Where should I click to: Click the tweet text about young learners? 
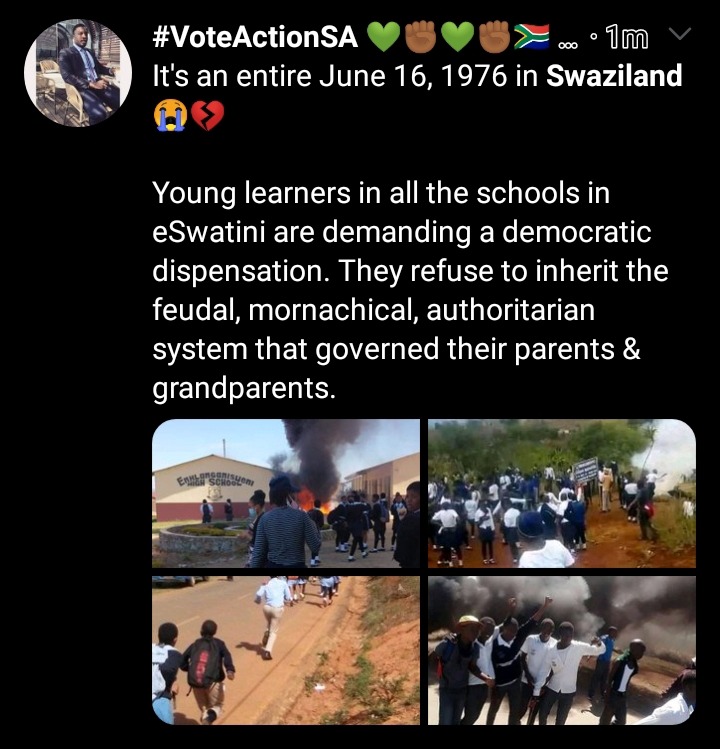click(410, 291)
